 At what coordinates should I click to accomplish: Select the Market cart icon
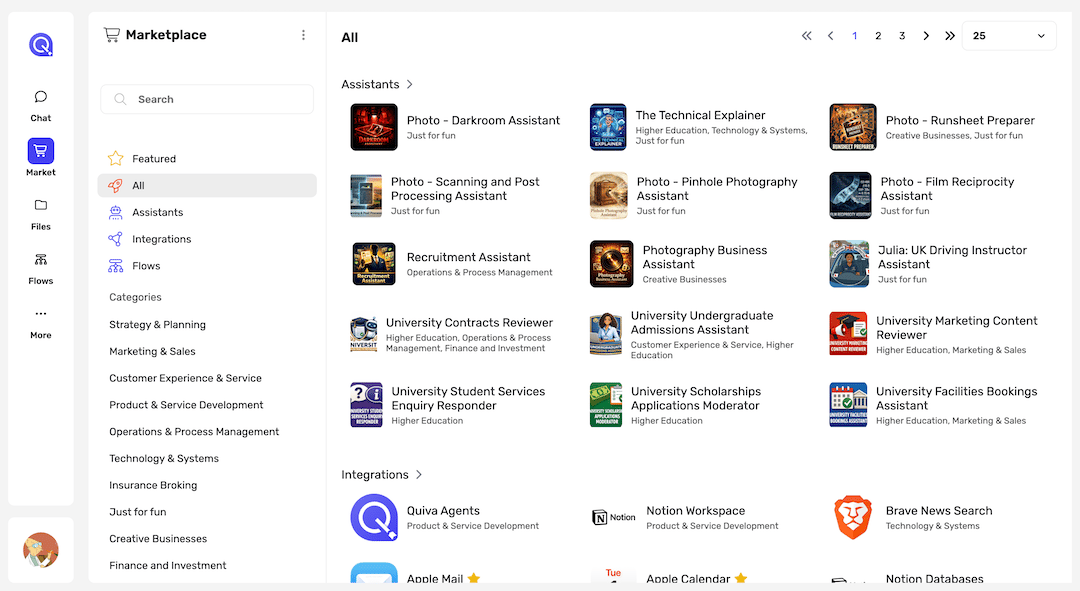[41, 151]
